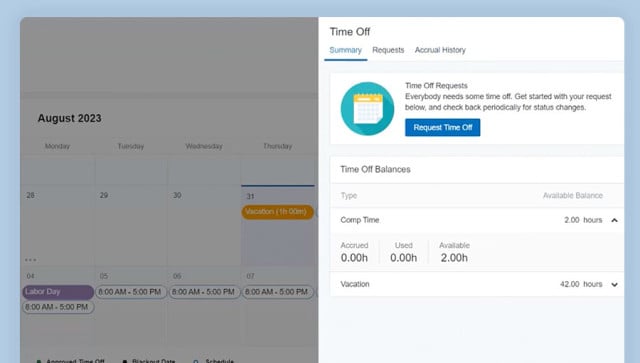
Task: Expand the Vacation balance row
Action: point(614,285)
